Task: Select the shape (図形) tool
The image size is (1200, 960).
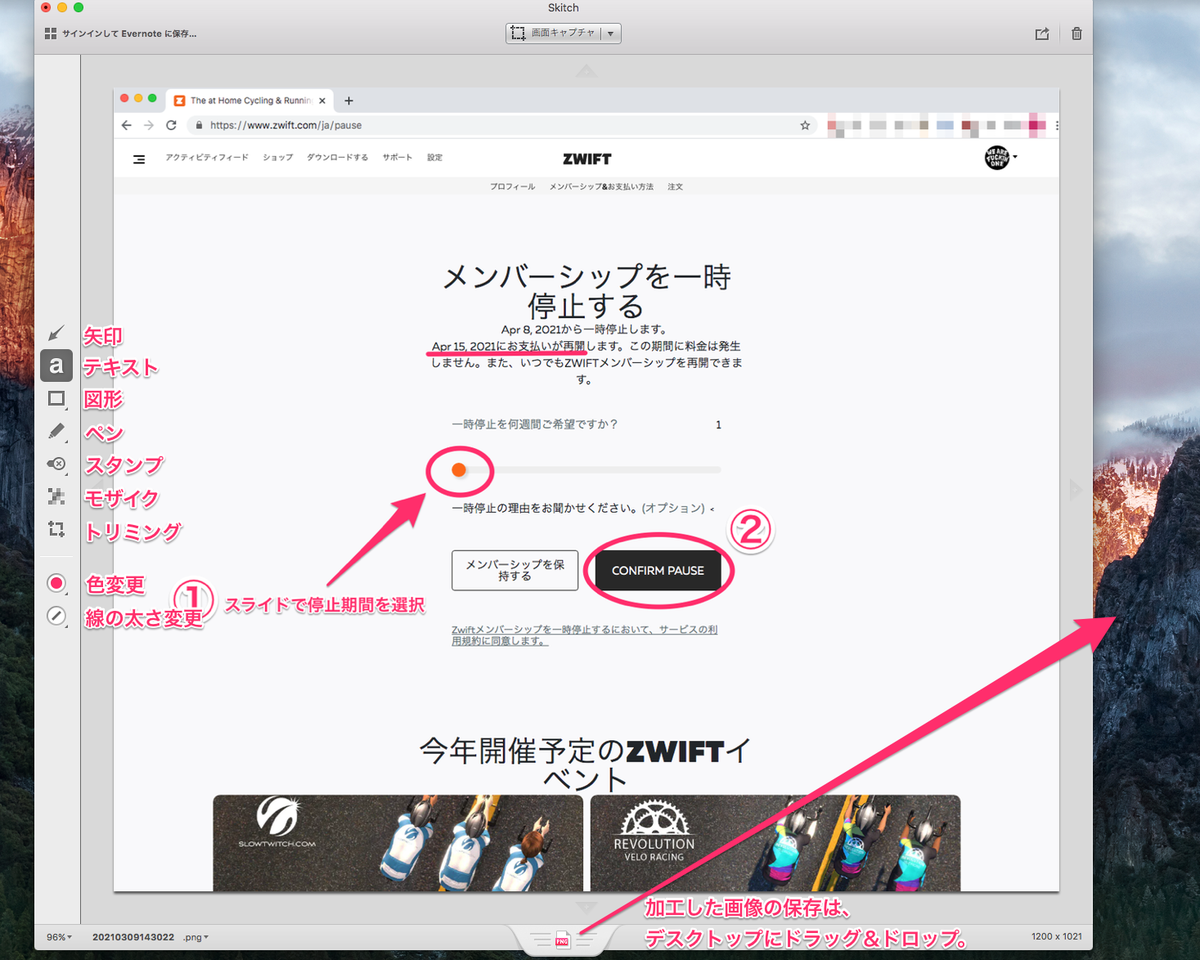Action: coord(56,398)
